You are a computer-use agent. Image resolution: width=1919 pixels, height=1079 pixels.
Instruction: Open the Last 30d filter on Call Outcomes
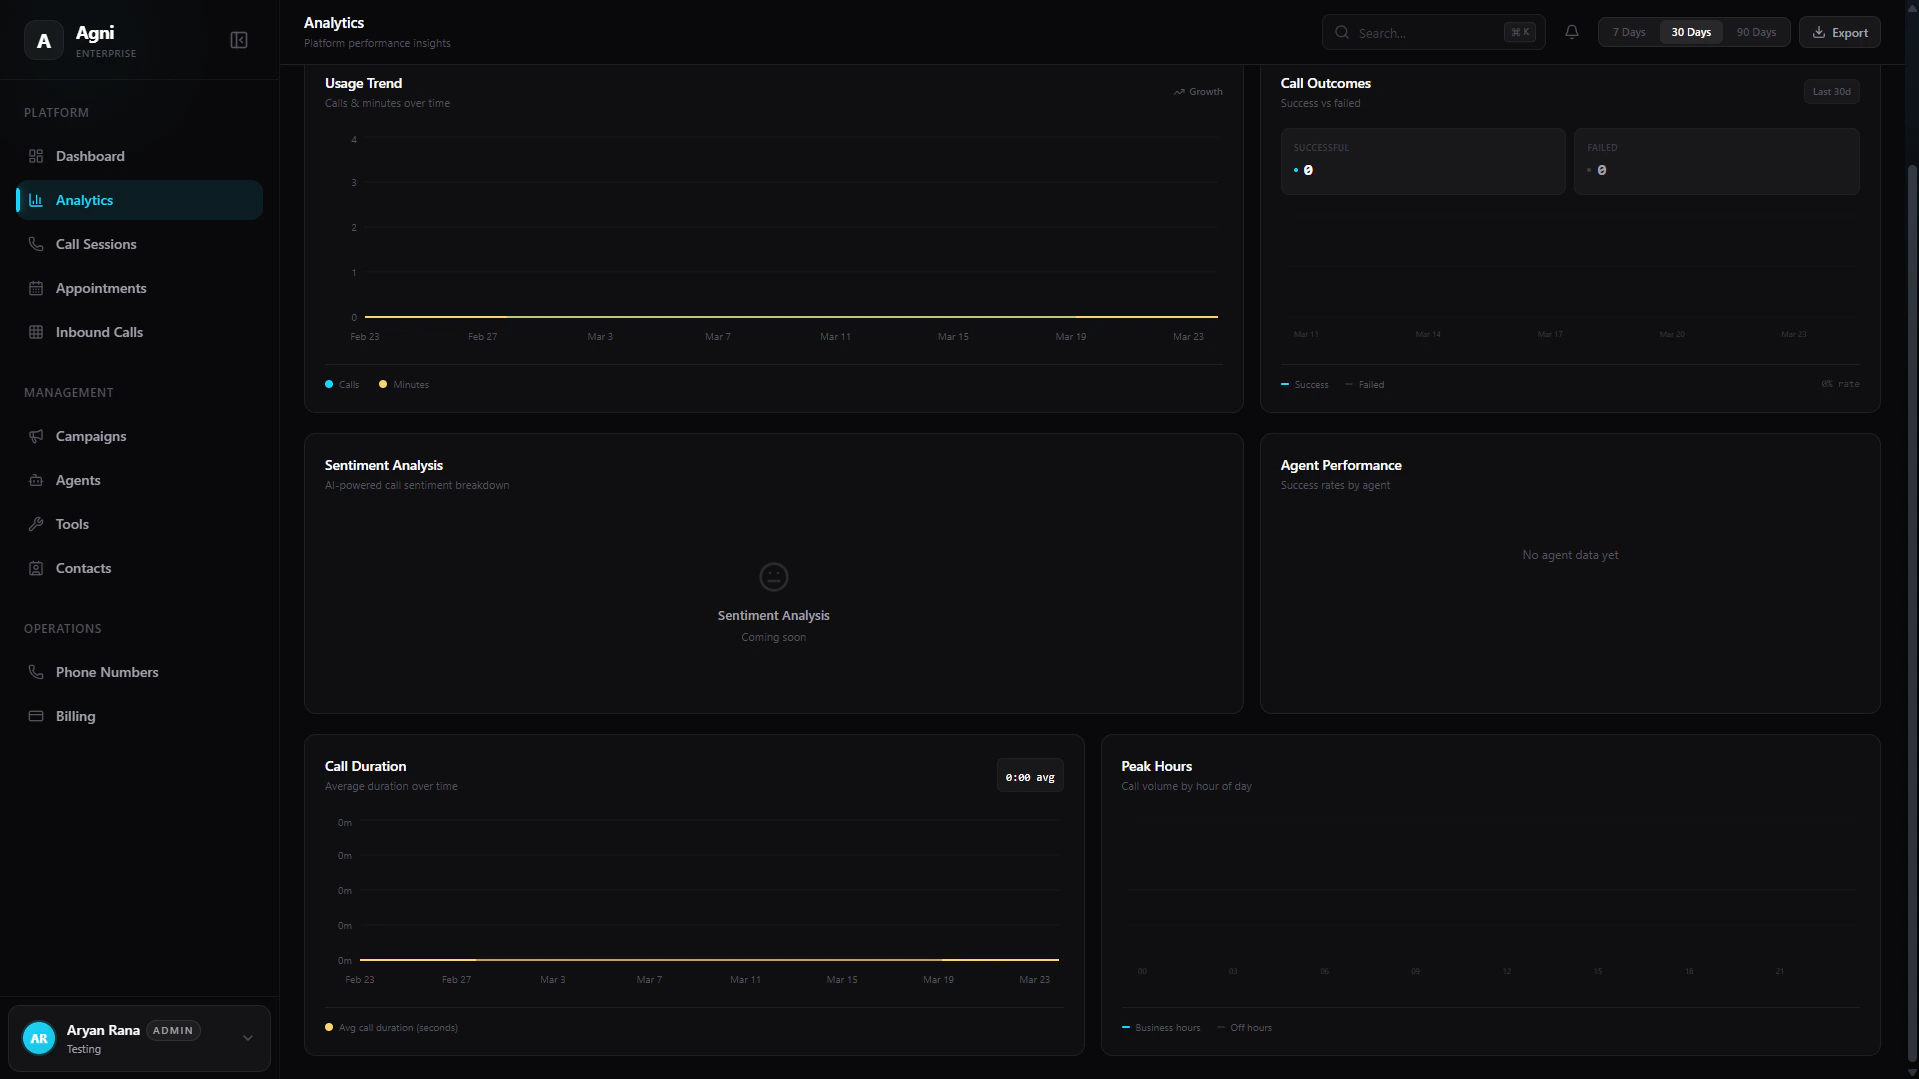pos(1830,91)
